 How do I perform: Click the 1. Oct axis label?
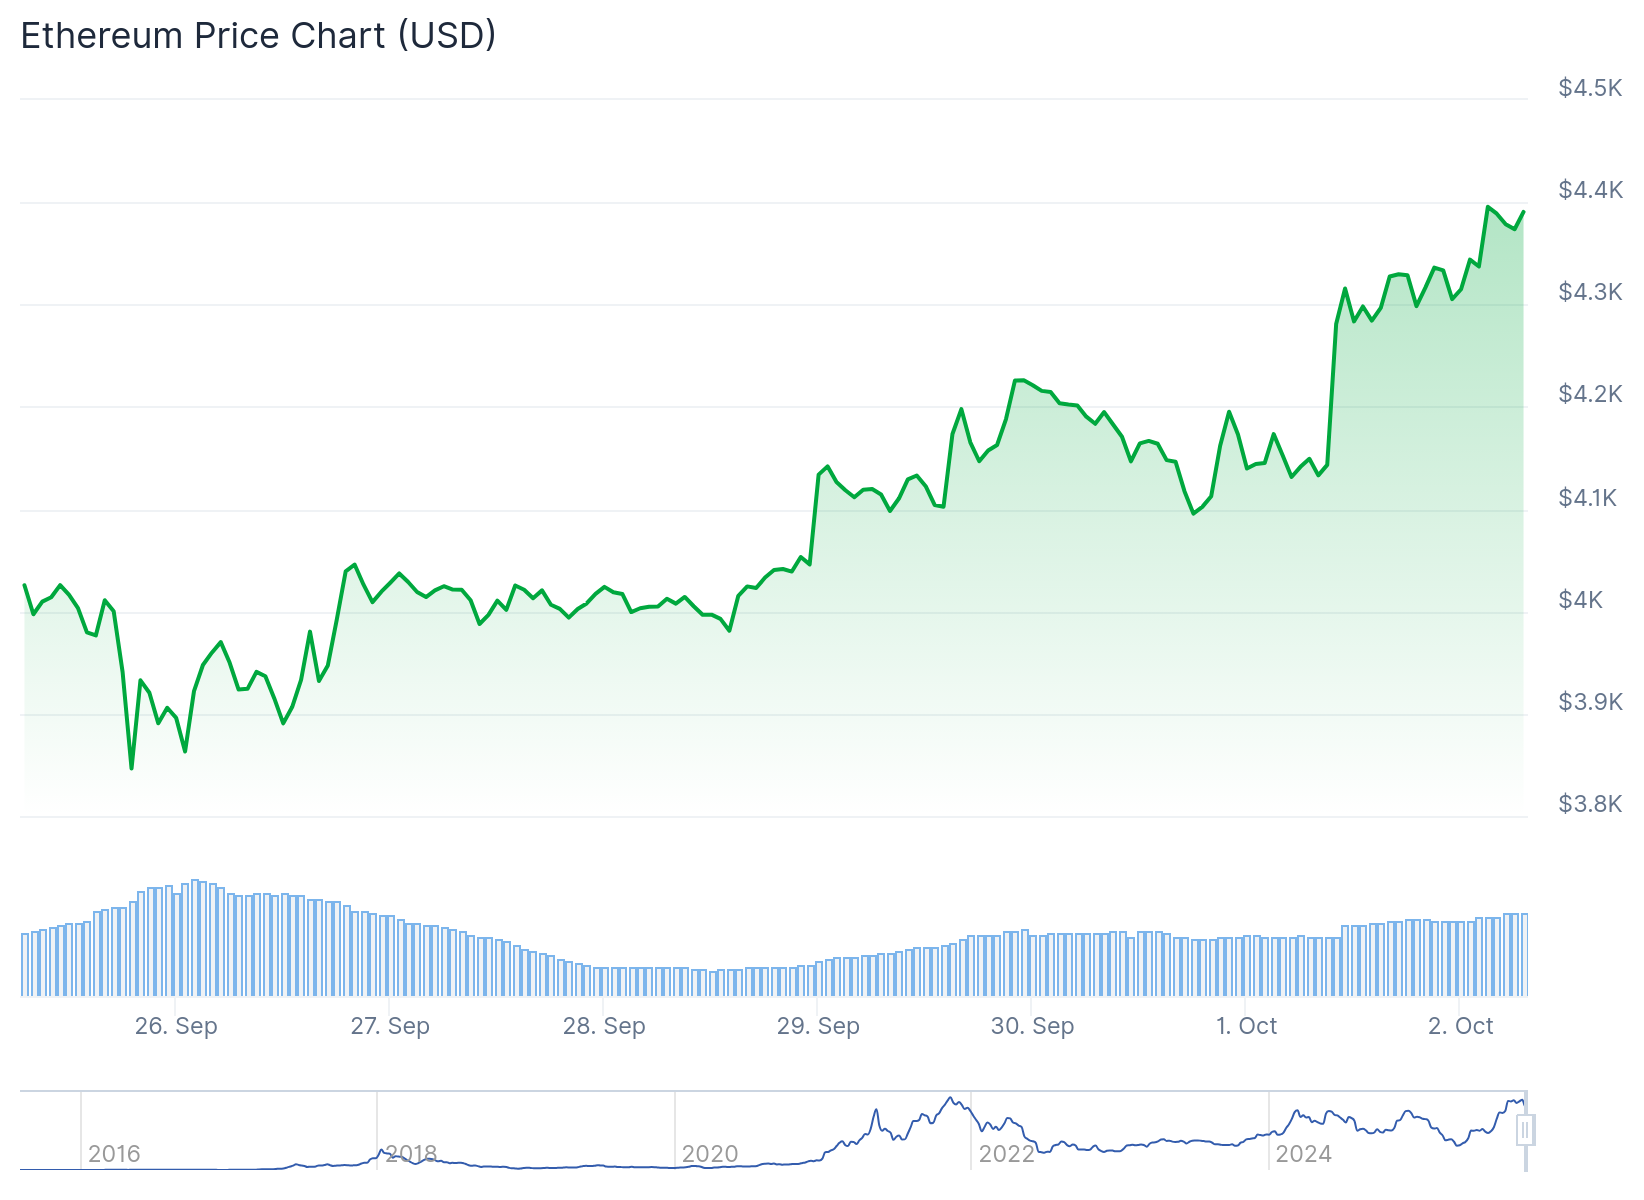(1246, 1026)
